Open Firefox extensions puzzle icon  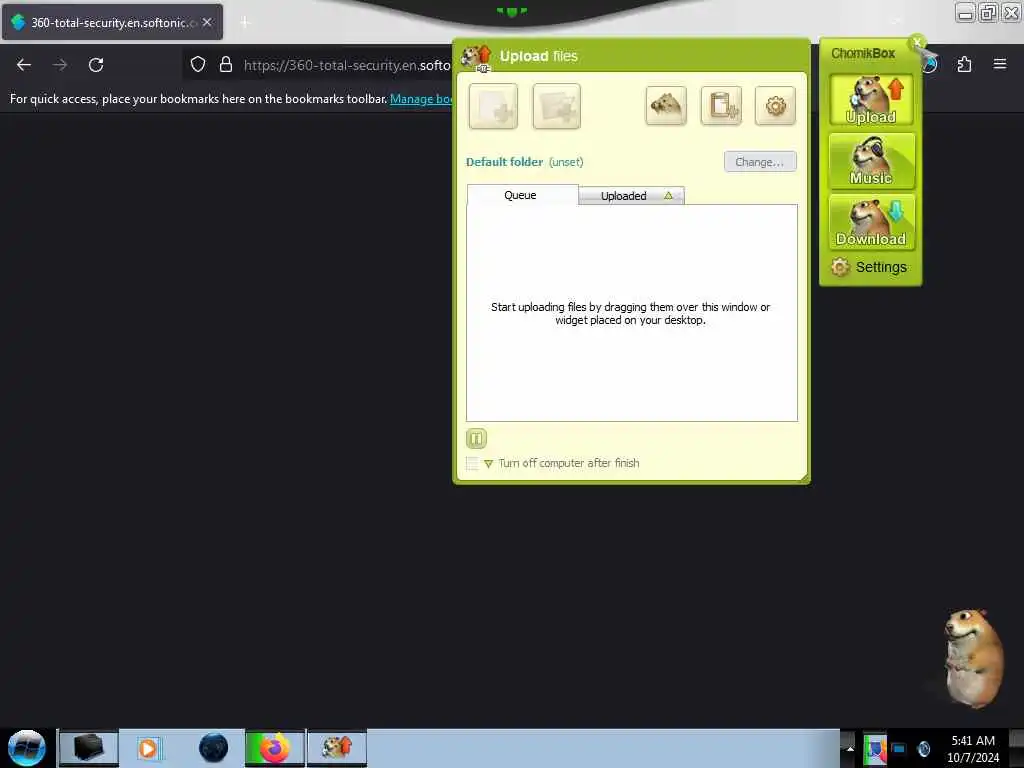coord(964,64)
